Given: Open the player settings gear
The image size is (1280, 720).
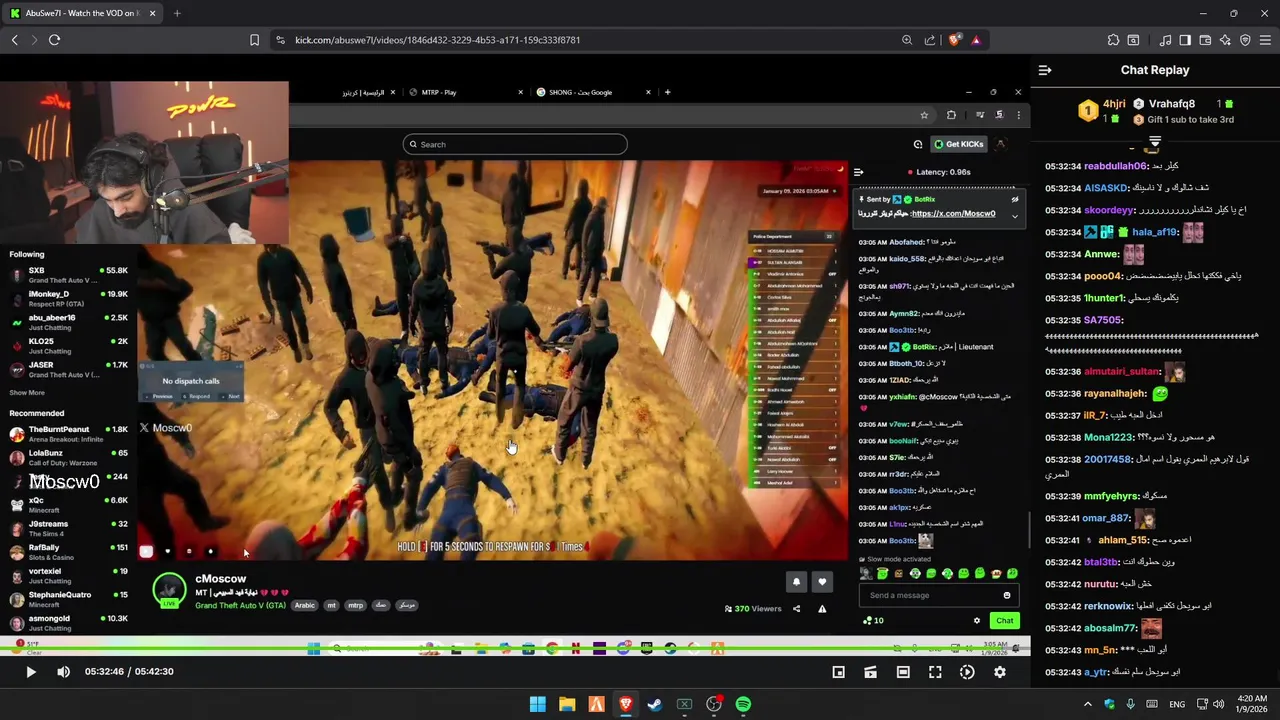Looking at the screenshot, I should (x=999, y=672).
